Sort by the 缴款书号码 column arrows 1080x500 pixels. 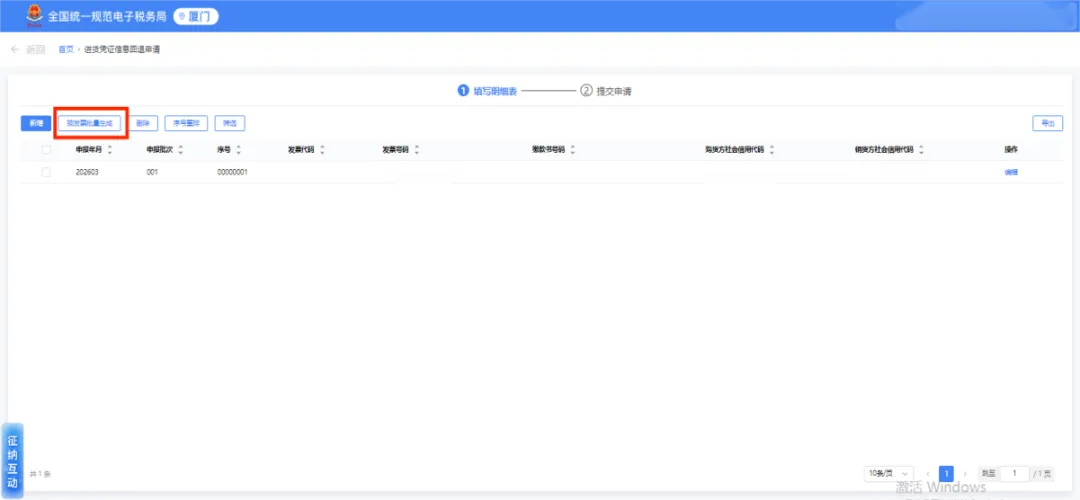pyautogui.click(x=572, y=150)
